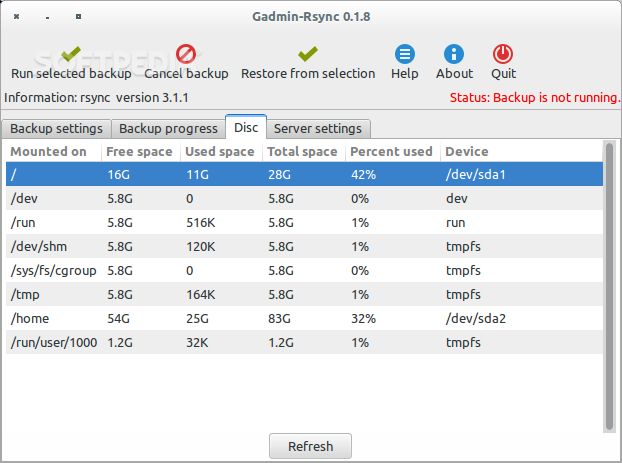Select the /dev/shm mount row

pos(304,246)
